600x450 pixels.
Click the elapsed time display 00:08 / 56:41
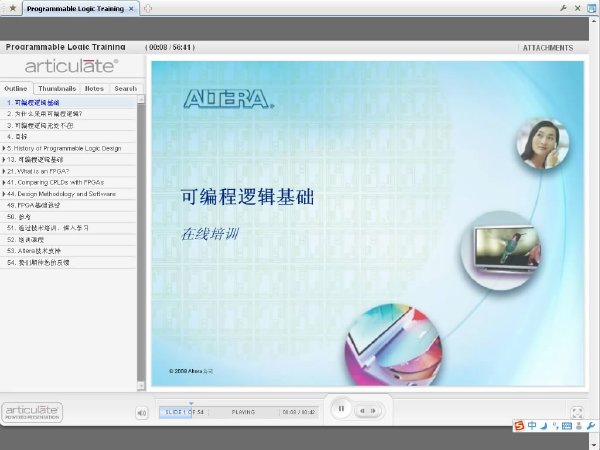(x=170, y=47)
